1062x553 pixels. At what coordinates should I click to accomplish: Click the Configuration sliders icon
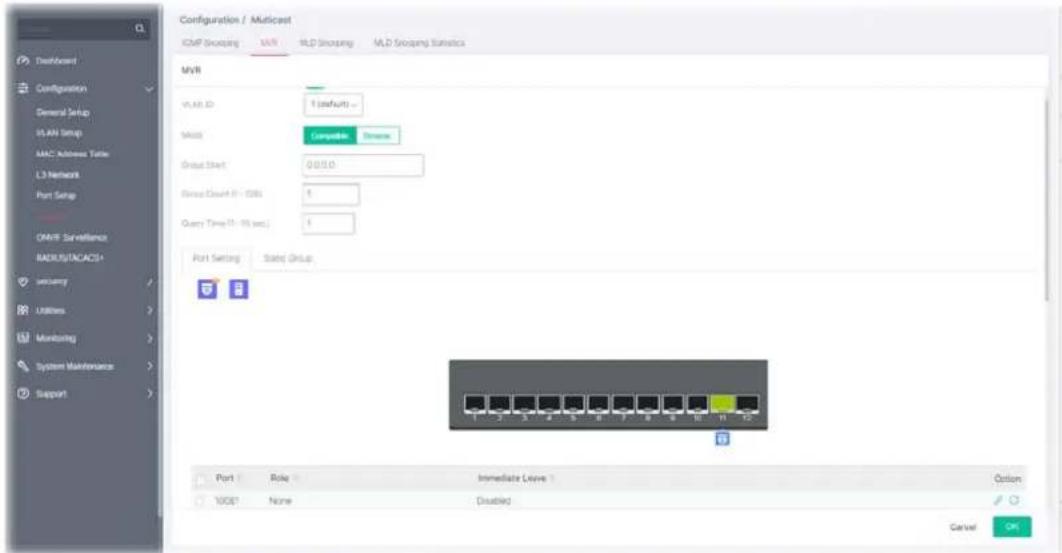tap(23, 88)
